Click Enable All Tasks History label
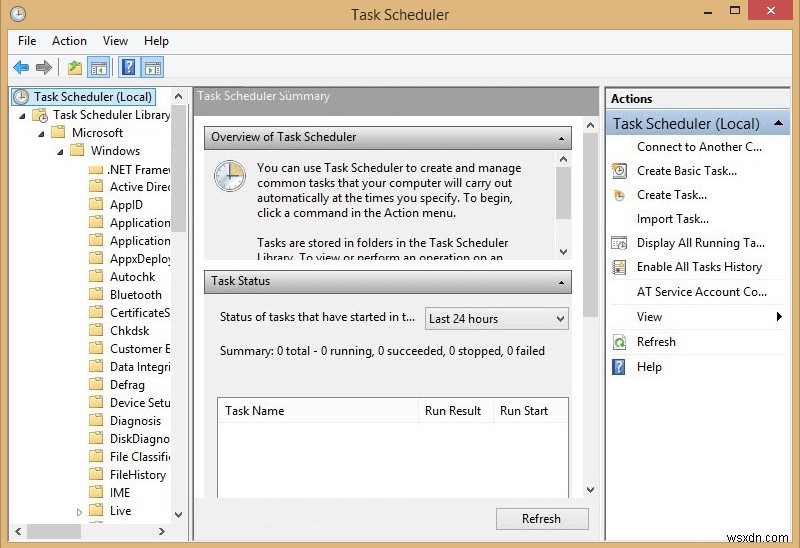Viewport: 800px width, 548px height. click(x=699, y=267)
